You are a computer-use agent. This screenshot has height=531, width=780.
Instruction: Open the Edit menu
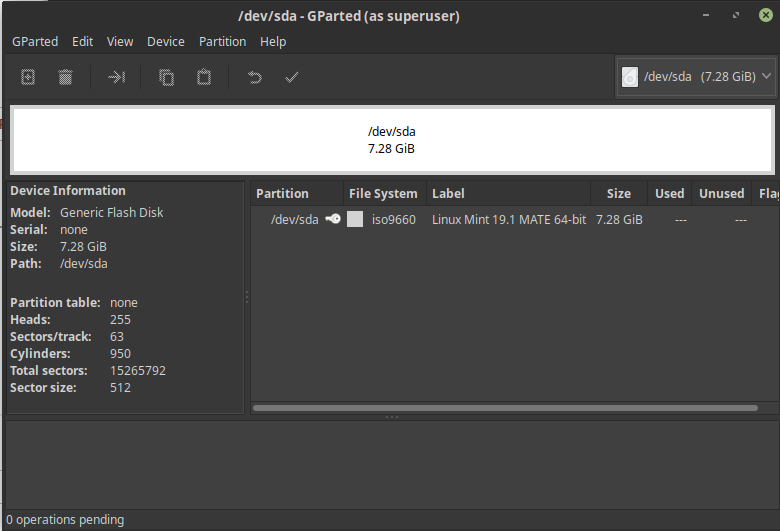click(x=82, y=41)
